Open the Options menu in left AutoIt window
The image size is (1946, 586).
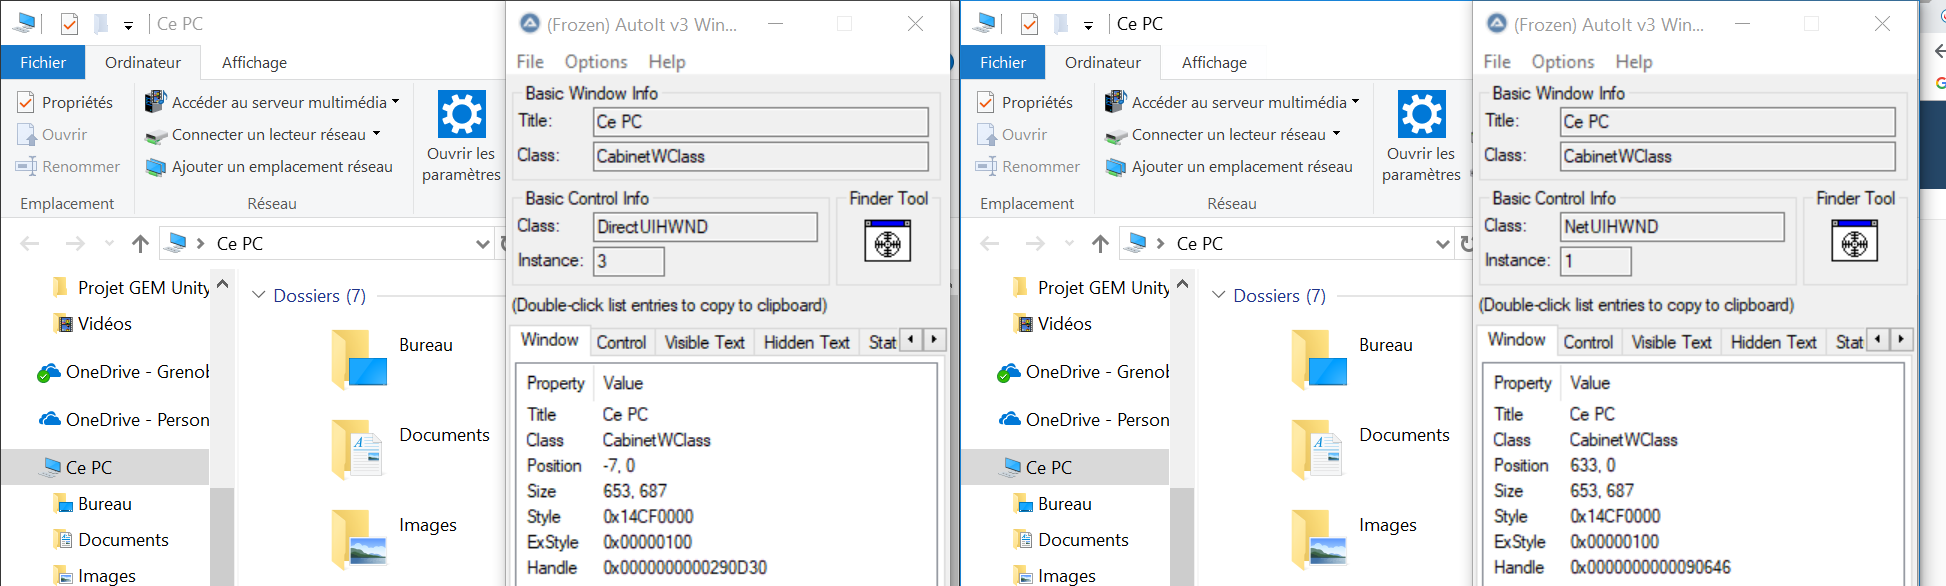(x=596, y=62)
